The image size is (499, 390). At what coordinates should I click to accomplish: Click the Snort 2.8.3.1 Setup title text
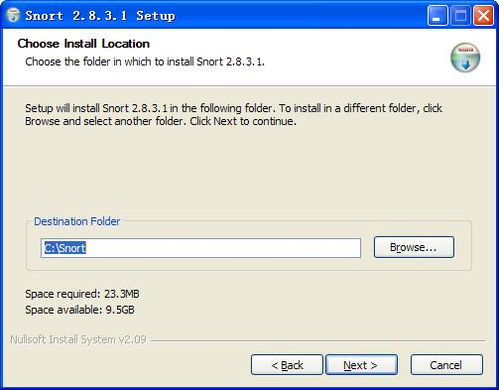(x=100, y=16)
